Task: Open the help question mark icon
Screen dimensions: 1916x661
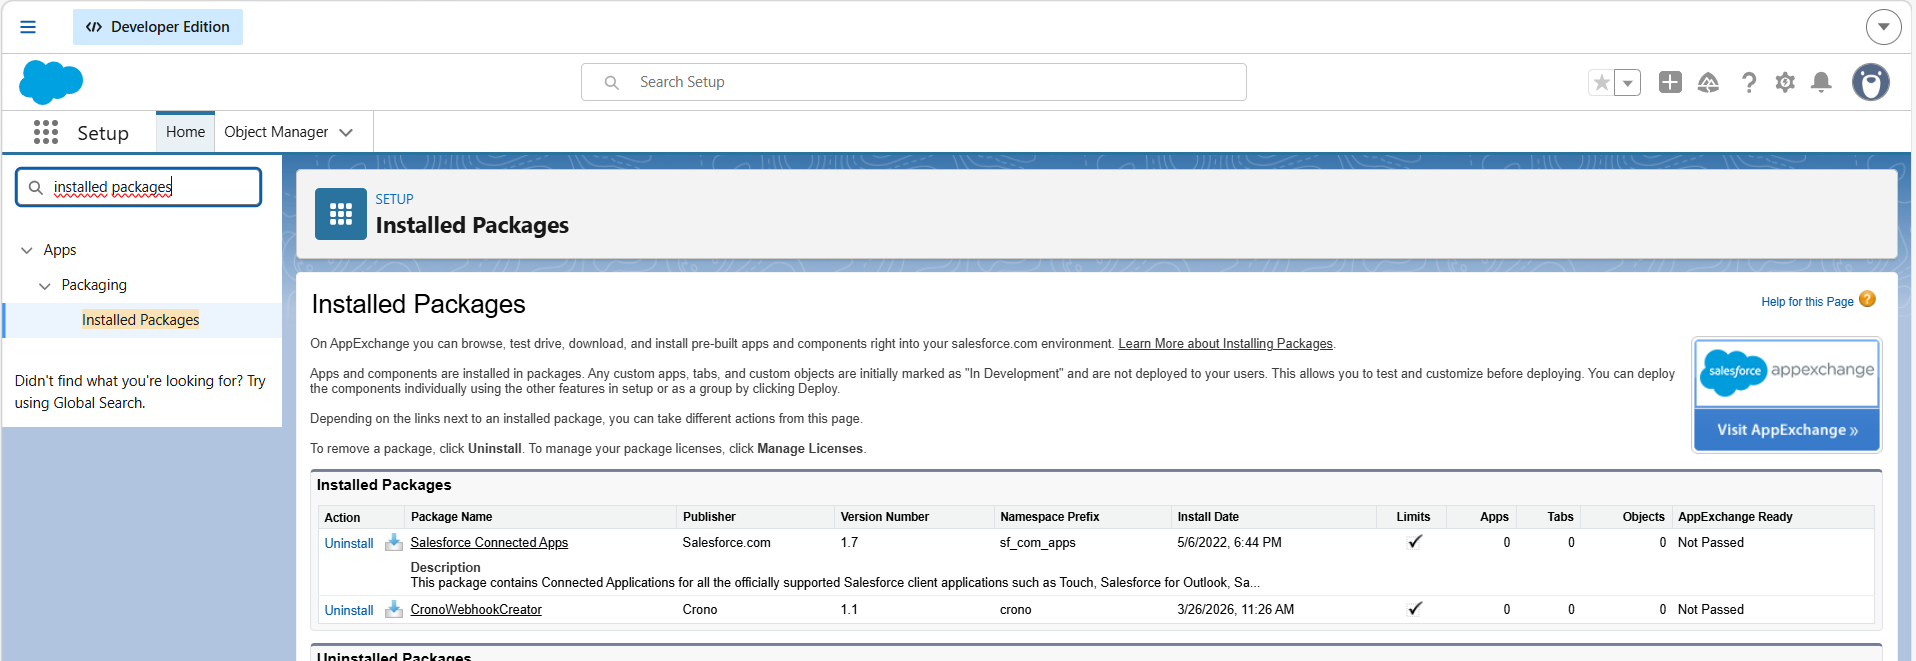Action: coord(1748,82)
